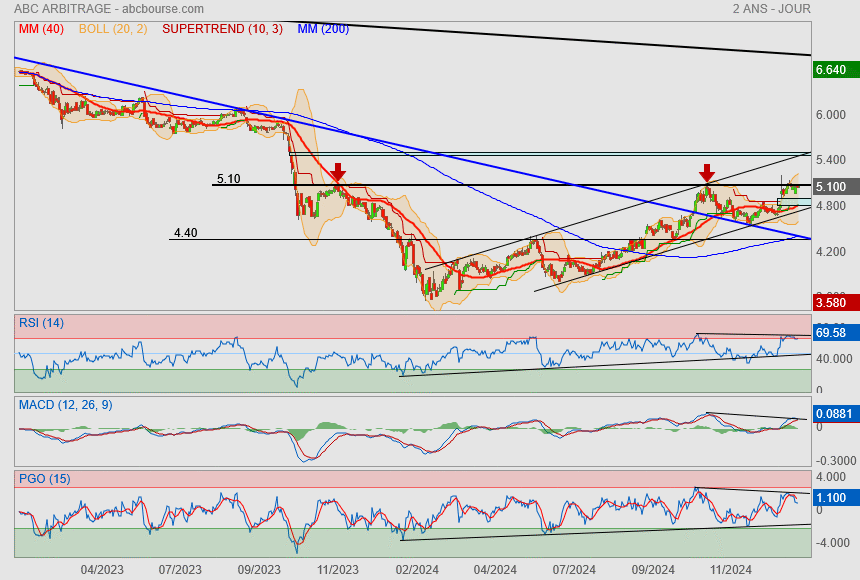Click the red down arrow near 11/2024

click(706, 172)
